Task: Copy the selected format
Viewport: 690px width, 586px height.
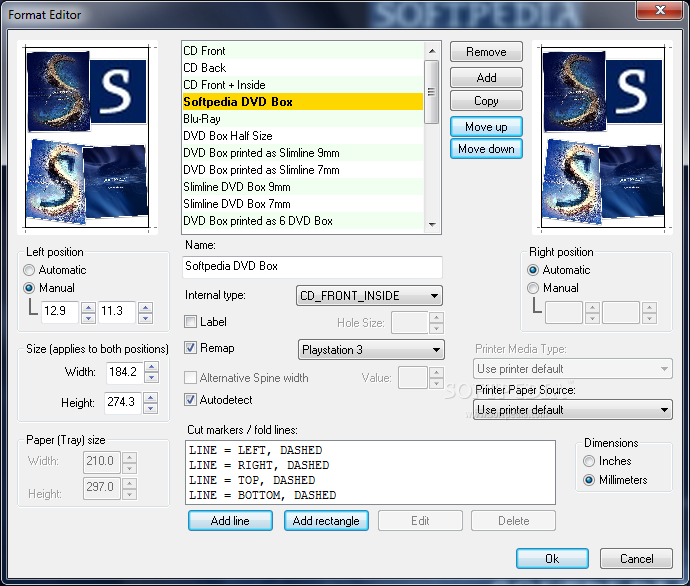Action: [x=486, y=101]
